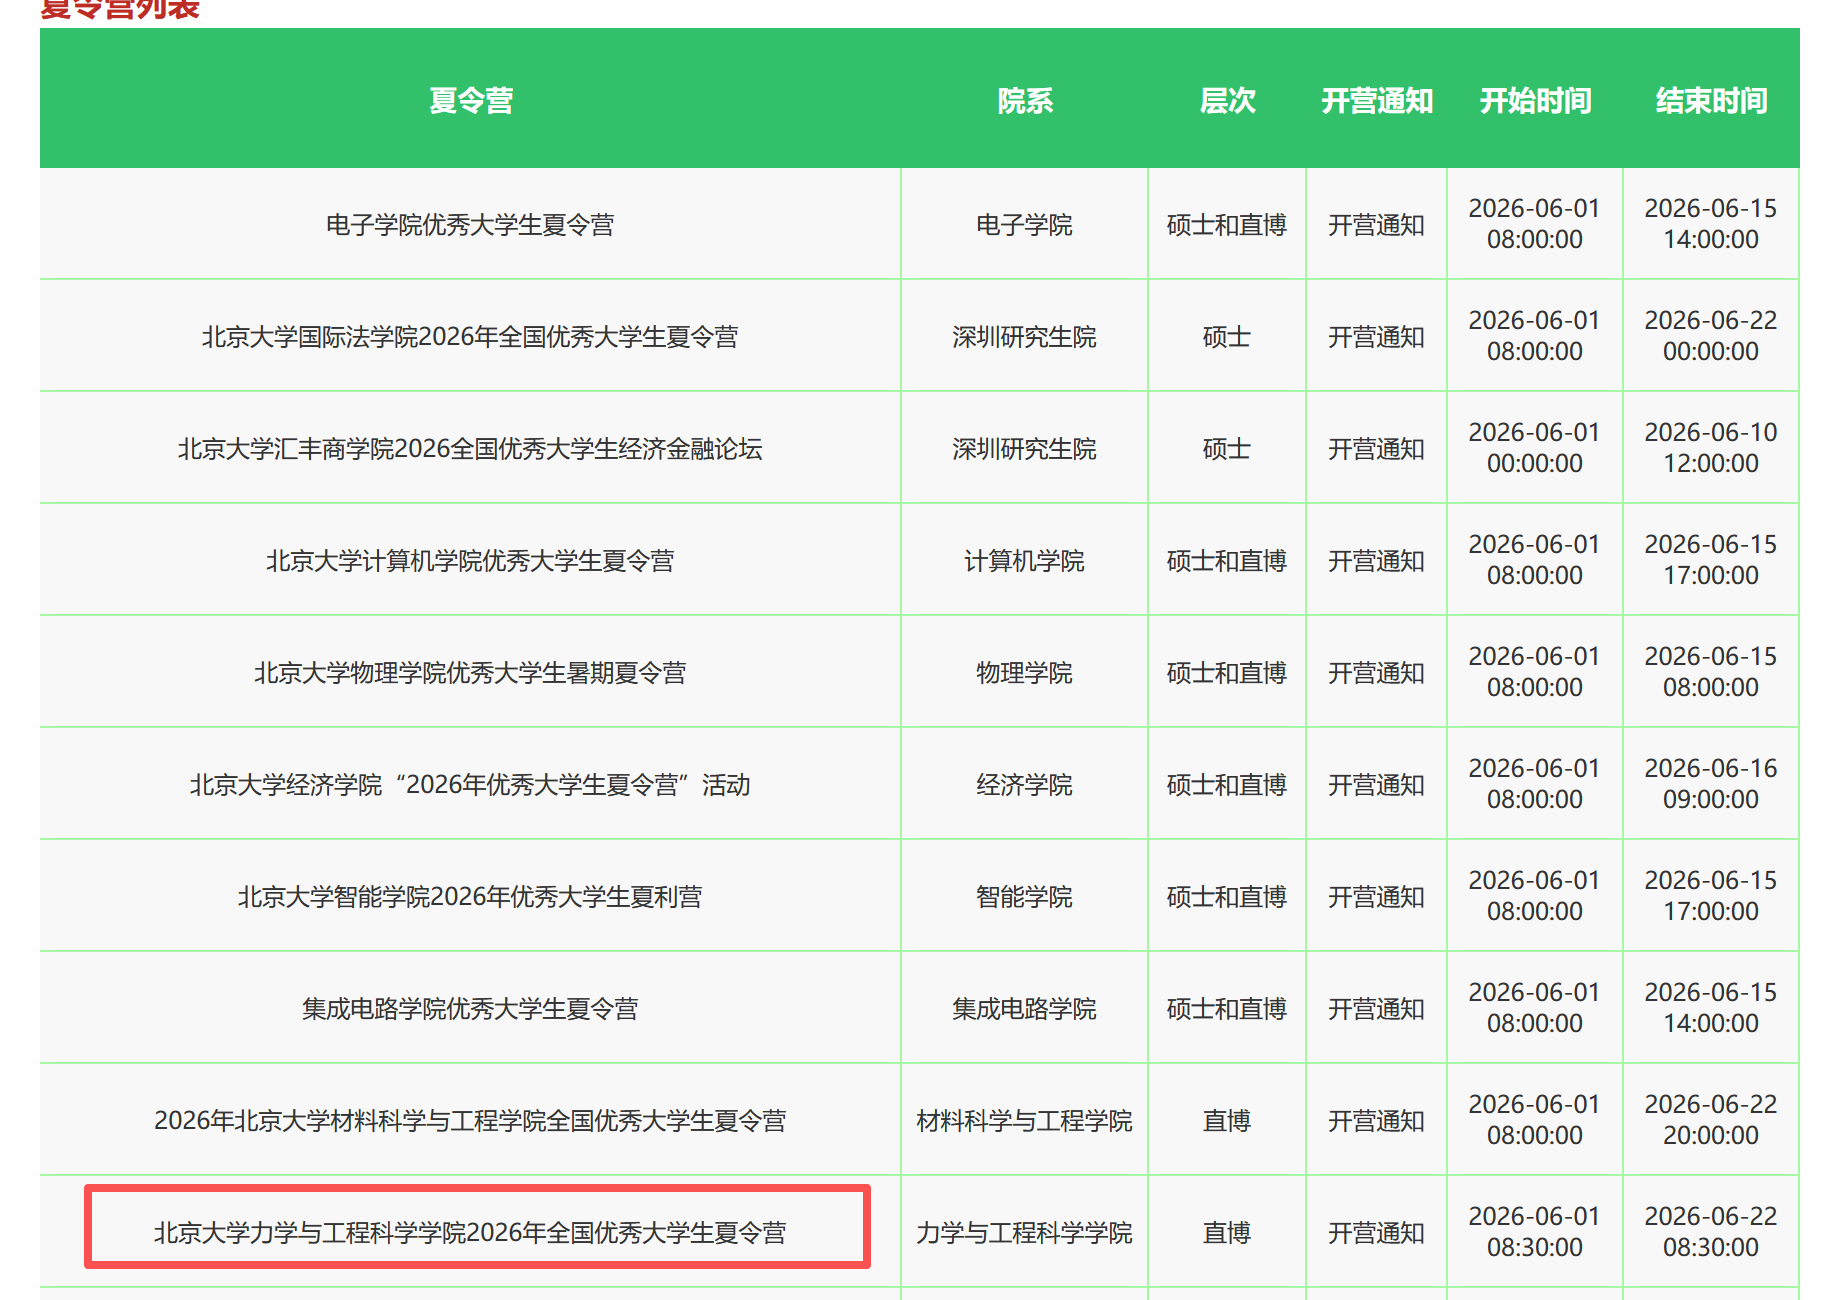Click the 硕士 cell in 国际法学院 row
The height and width of the screenshot is (1300, 1834).
tap(1227, 337)
